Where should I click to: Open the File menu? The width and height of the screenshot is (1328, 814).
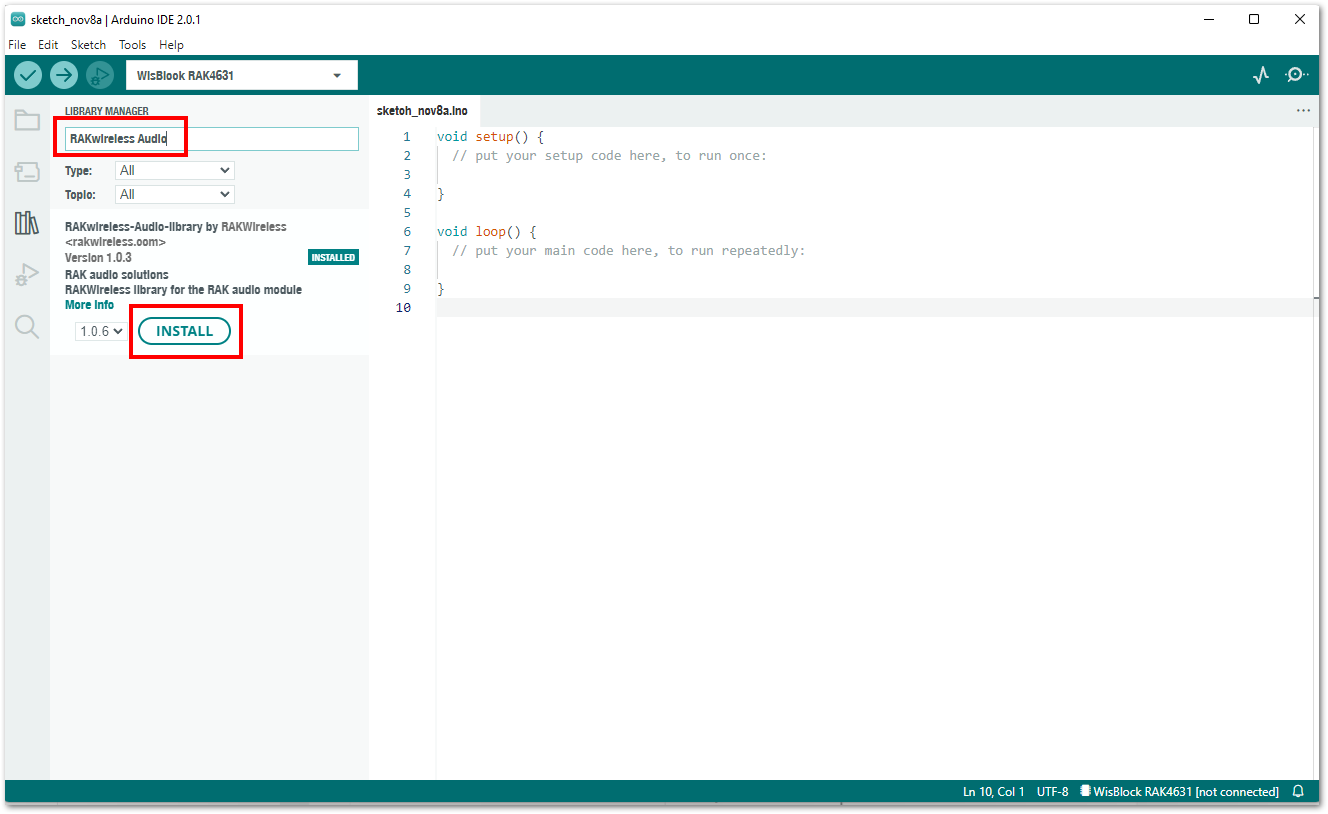(x=17, y=45)
